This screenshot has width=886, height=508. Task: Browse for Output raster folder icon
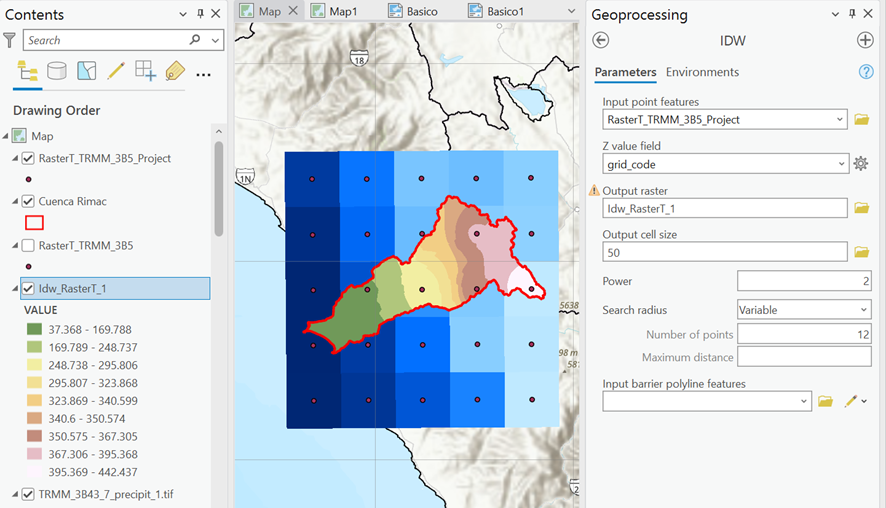862,208
